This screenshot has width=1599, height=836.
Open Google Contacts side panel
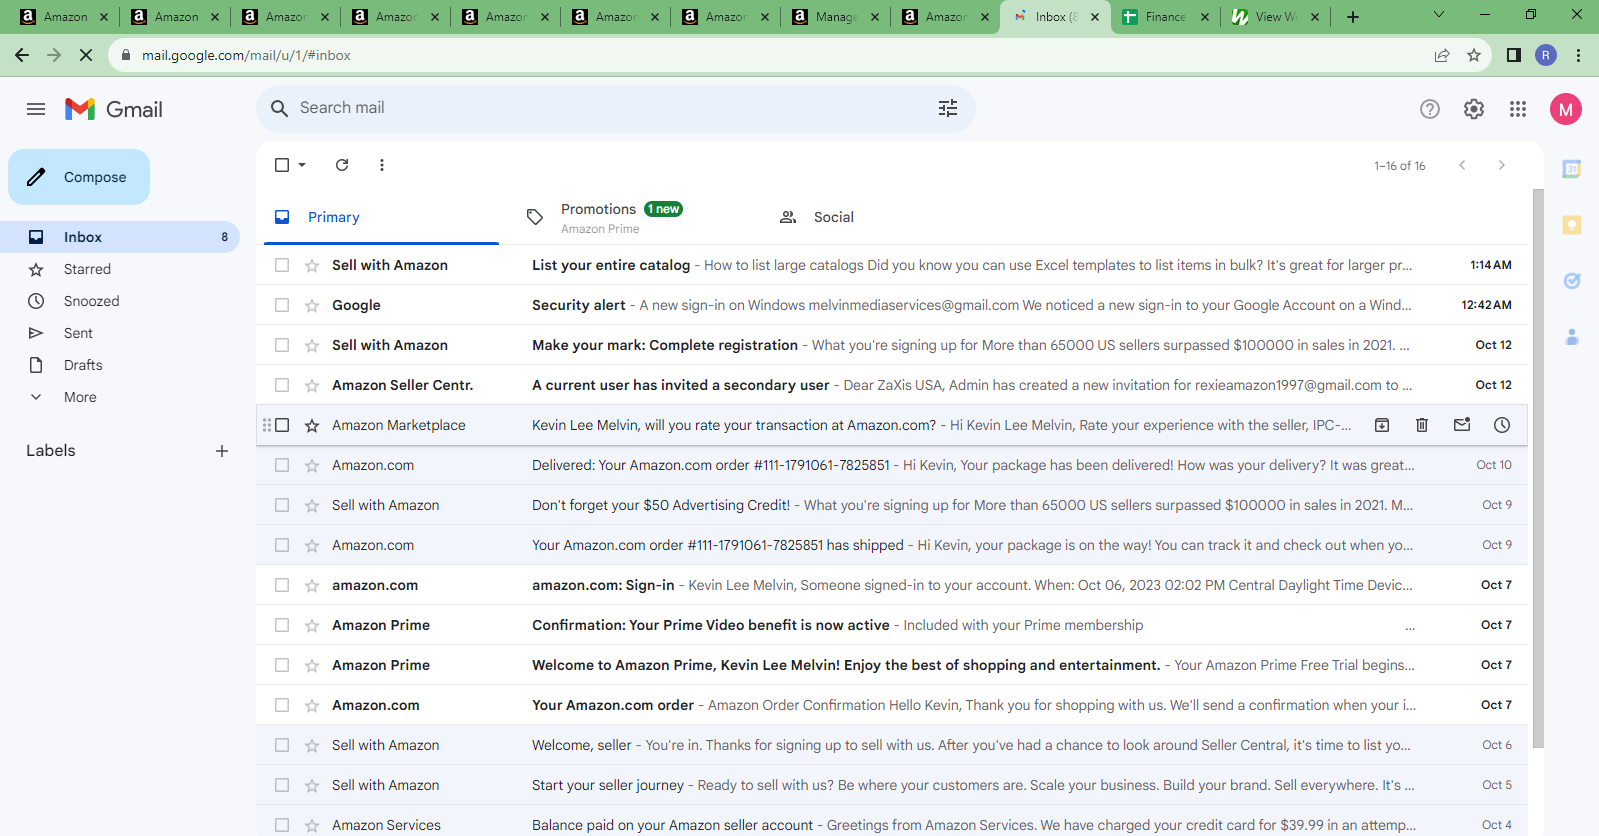click(1572, 337)
